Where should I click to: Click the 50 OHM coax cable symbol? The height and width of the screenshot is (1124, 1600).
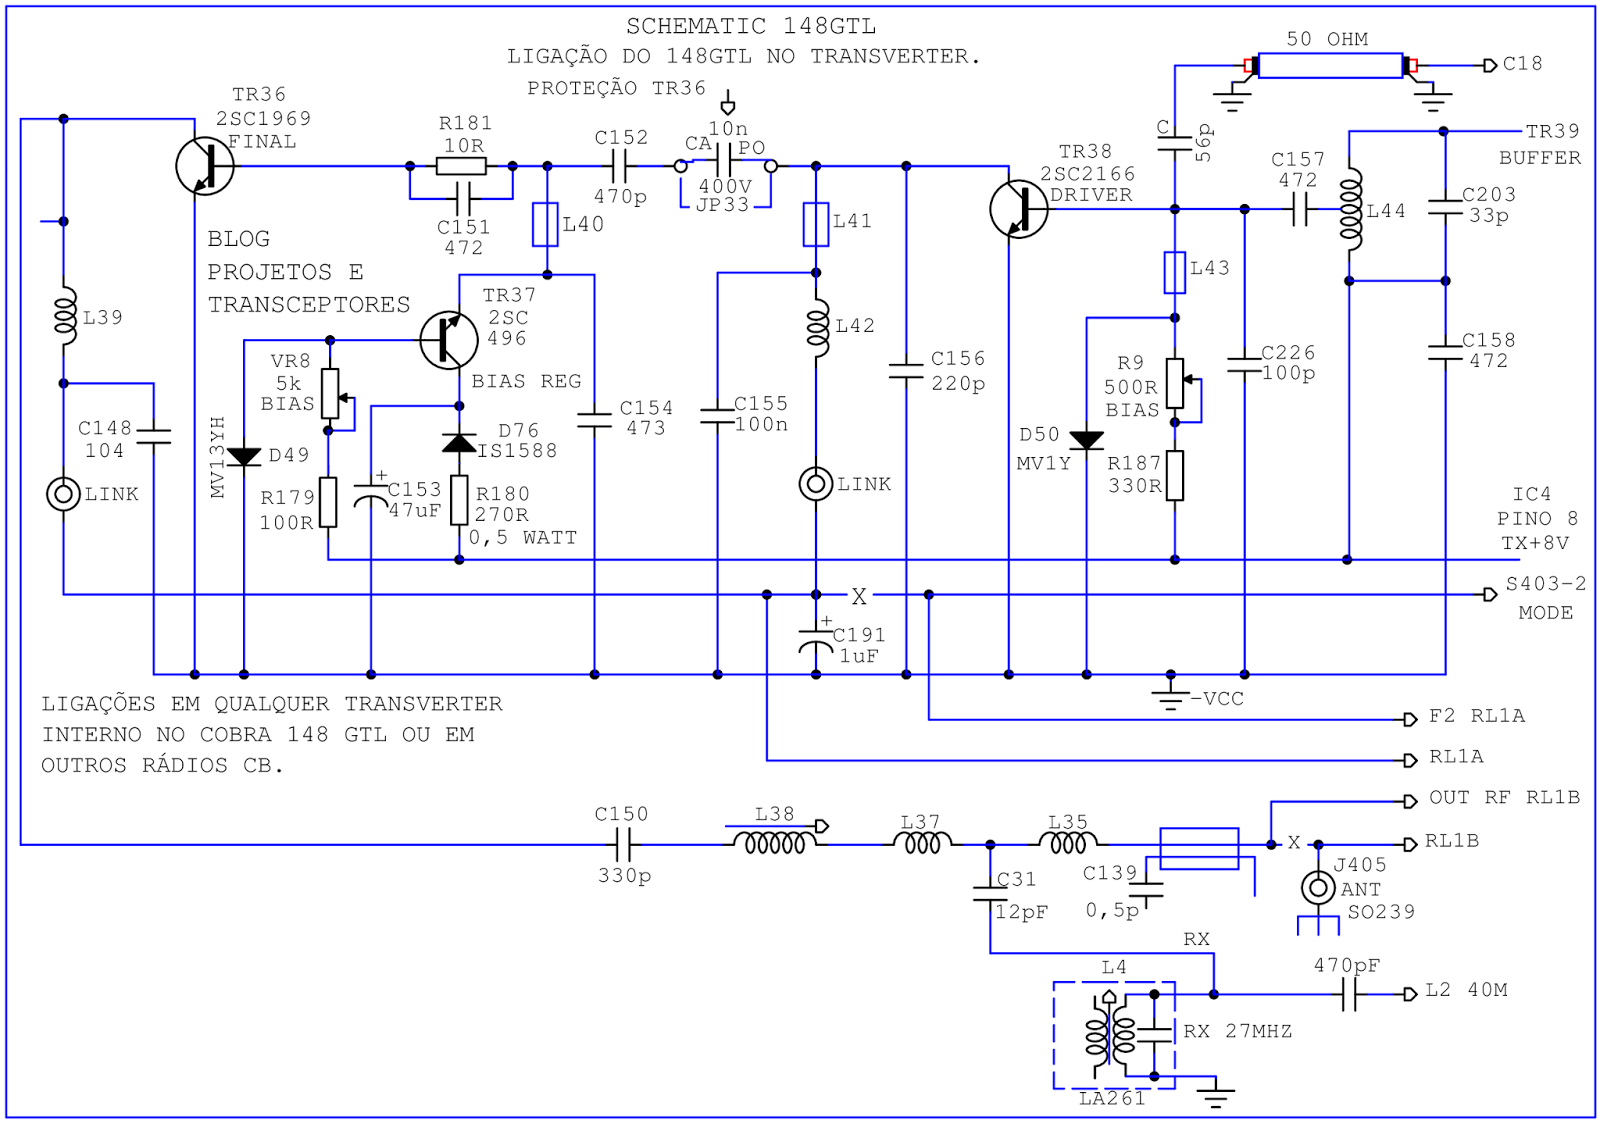pyautogui.click(x=1331, y=66)
